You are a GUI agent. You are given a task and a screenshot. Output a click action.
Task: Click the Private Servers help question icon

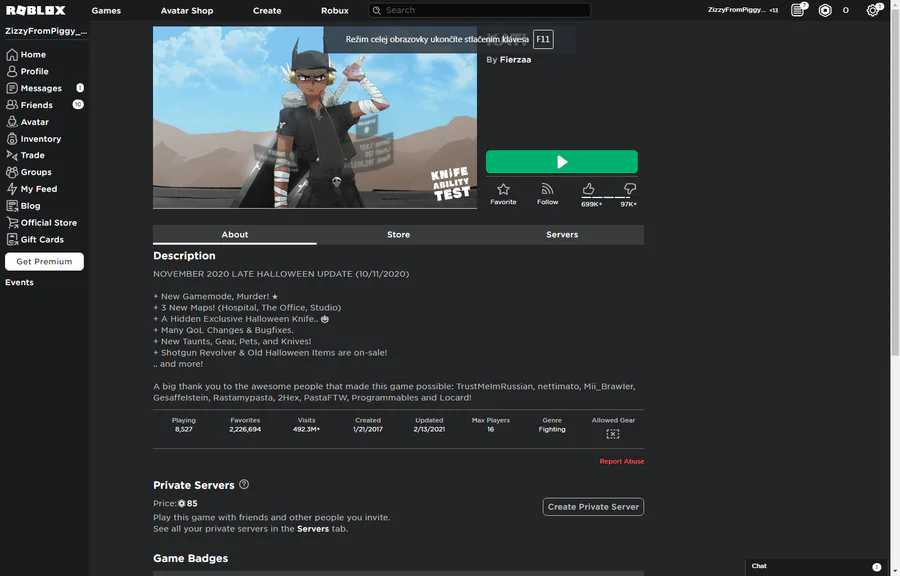click(x=244, y=484)
